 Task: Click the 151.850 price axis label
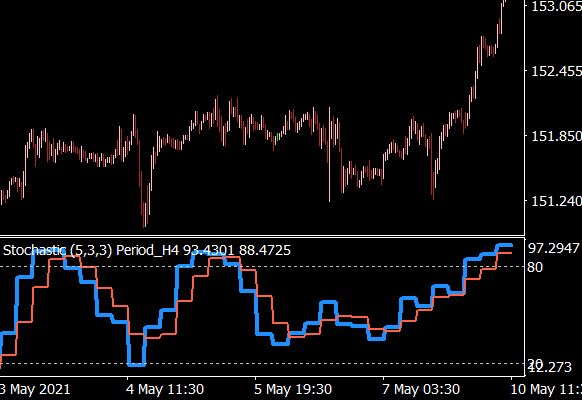click(x=556, y=136)
